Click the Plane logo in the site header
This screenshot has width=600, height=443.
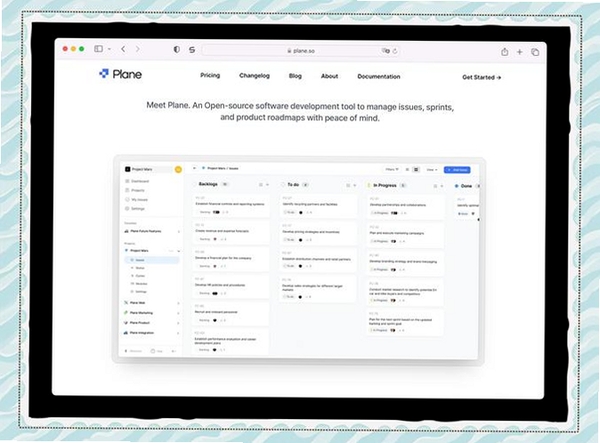click(x=120, y=74)
